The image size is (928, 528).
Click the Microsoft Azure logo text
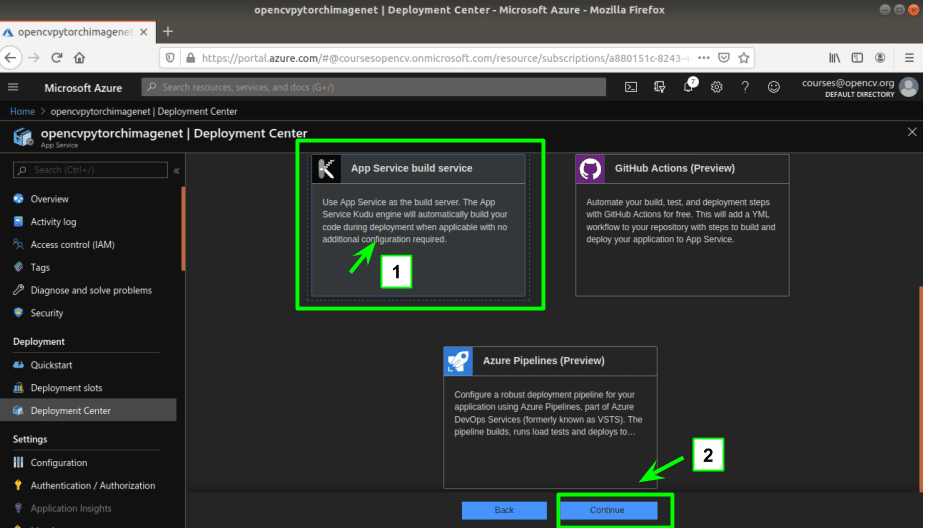point(83,88)
